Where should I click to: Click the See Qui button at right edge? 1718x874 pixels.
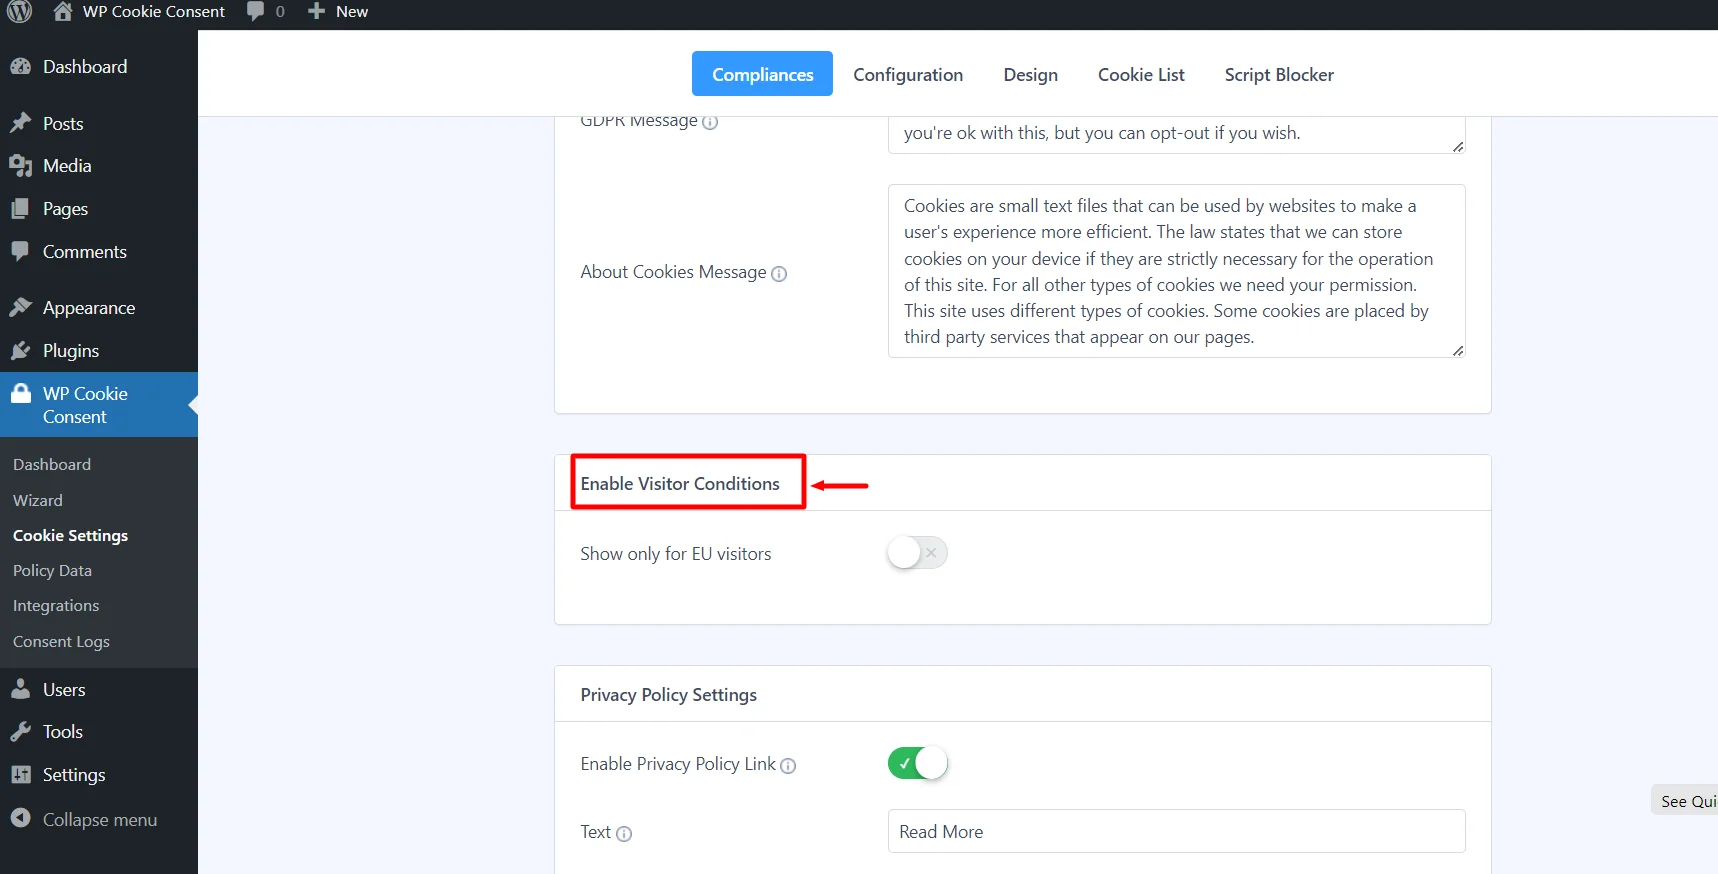tap(1685, 801)
